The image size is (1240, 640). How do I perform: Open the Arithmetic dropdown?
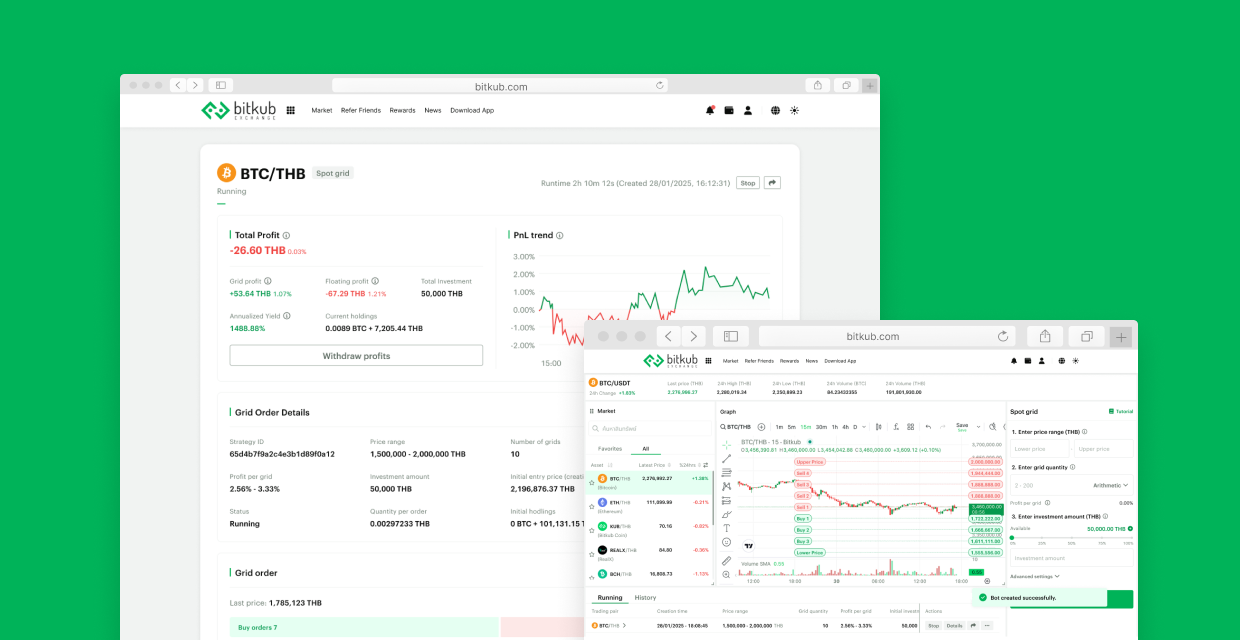1110,485
